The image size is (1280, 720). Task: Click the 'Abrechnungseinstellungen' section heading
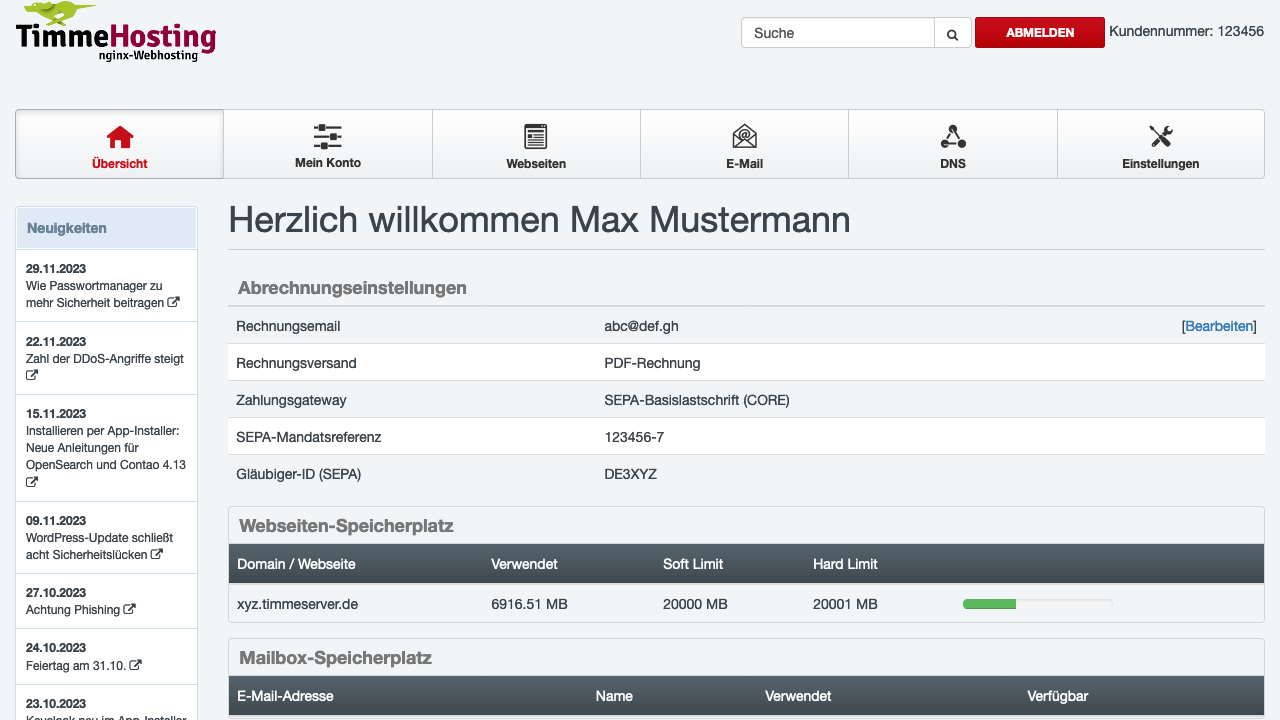(352, 288)
